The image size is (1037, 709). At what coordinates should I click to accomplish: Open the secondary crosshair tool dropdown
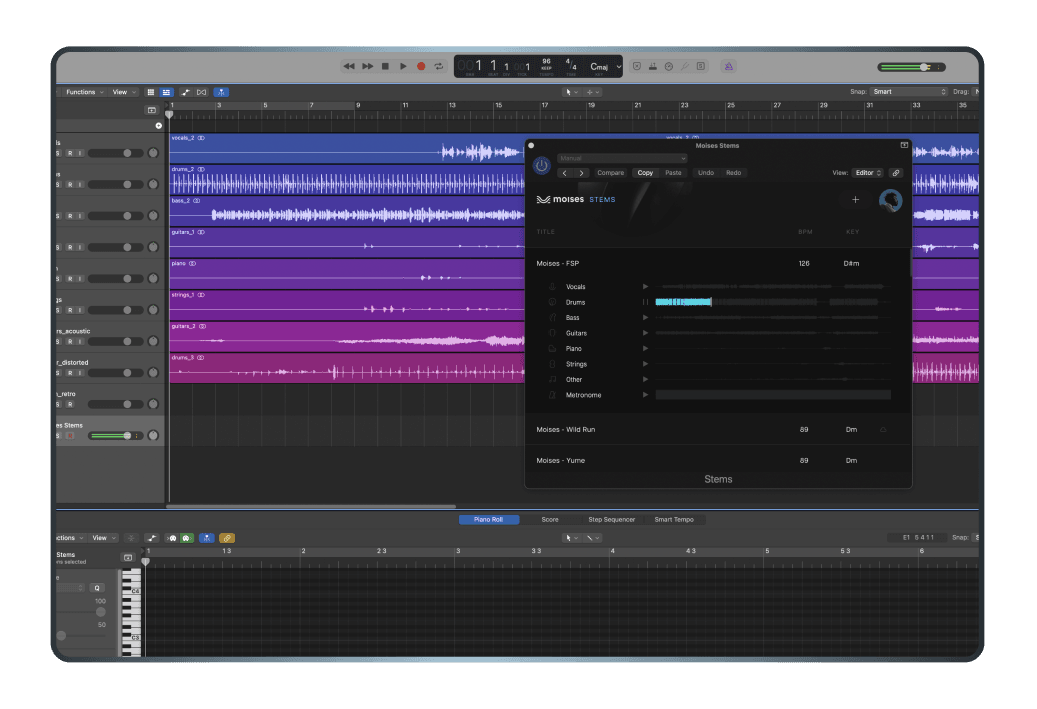point(592,92)
